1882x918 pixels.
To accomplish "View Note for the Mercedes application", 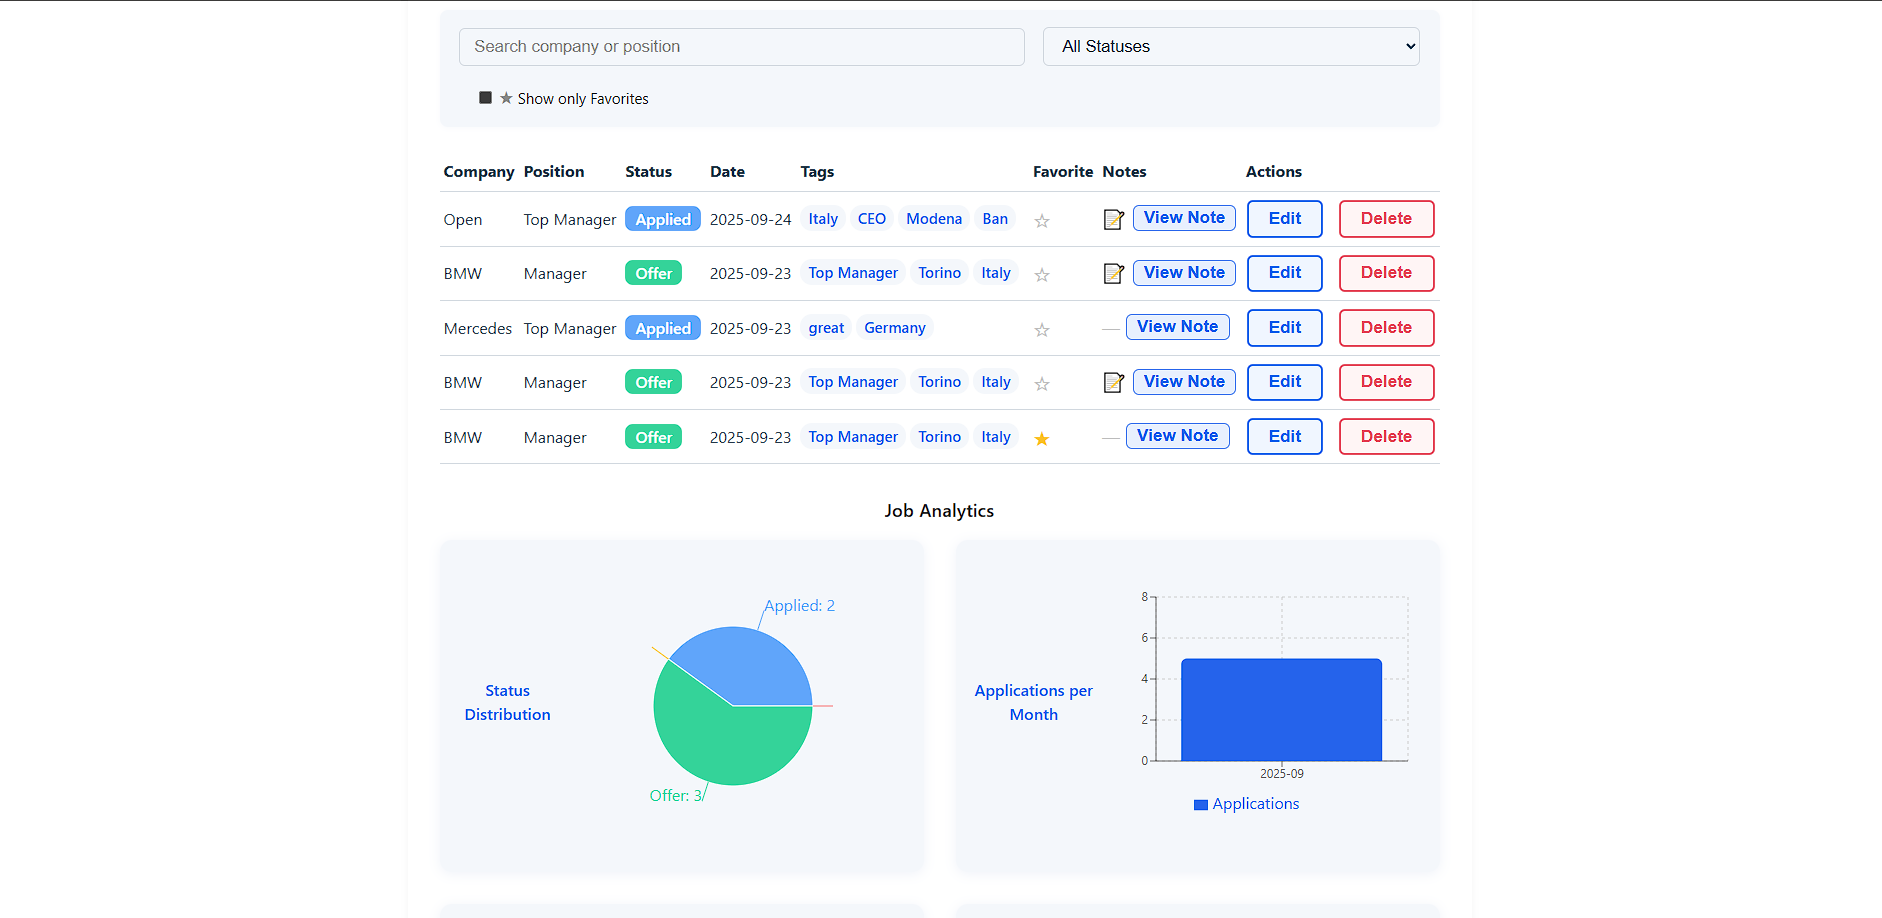I will tap(1177, 327).
